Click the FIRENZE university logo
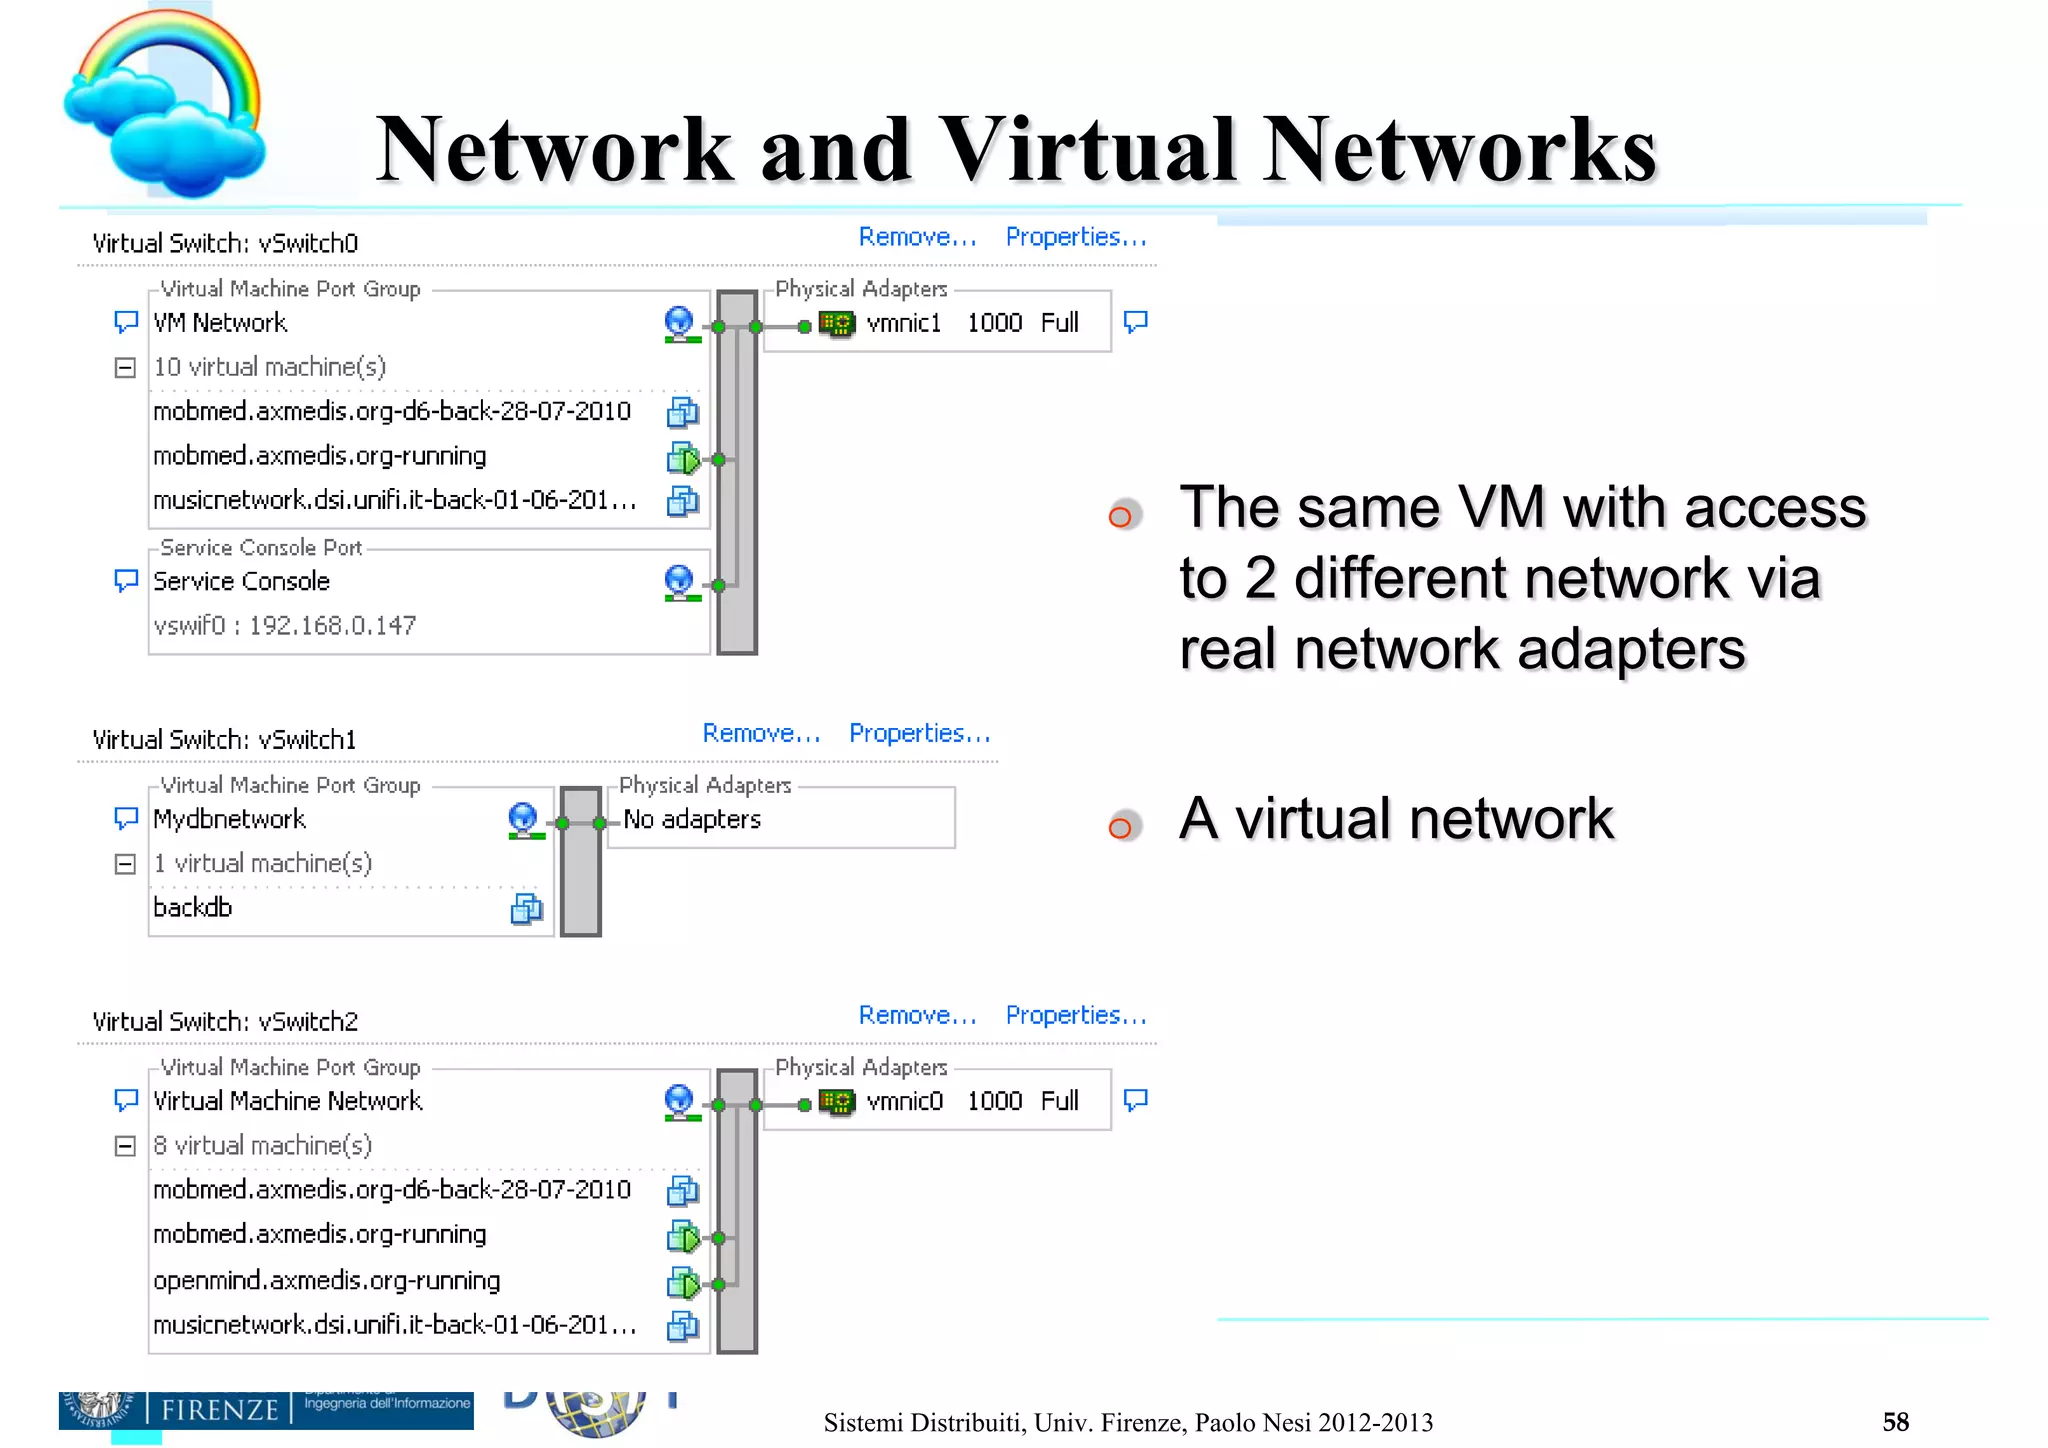Viewport: 2048px width, 1448px height. click(x=266, y=1410)
